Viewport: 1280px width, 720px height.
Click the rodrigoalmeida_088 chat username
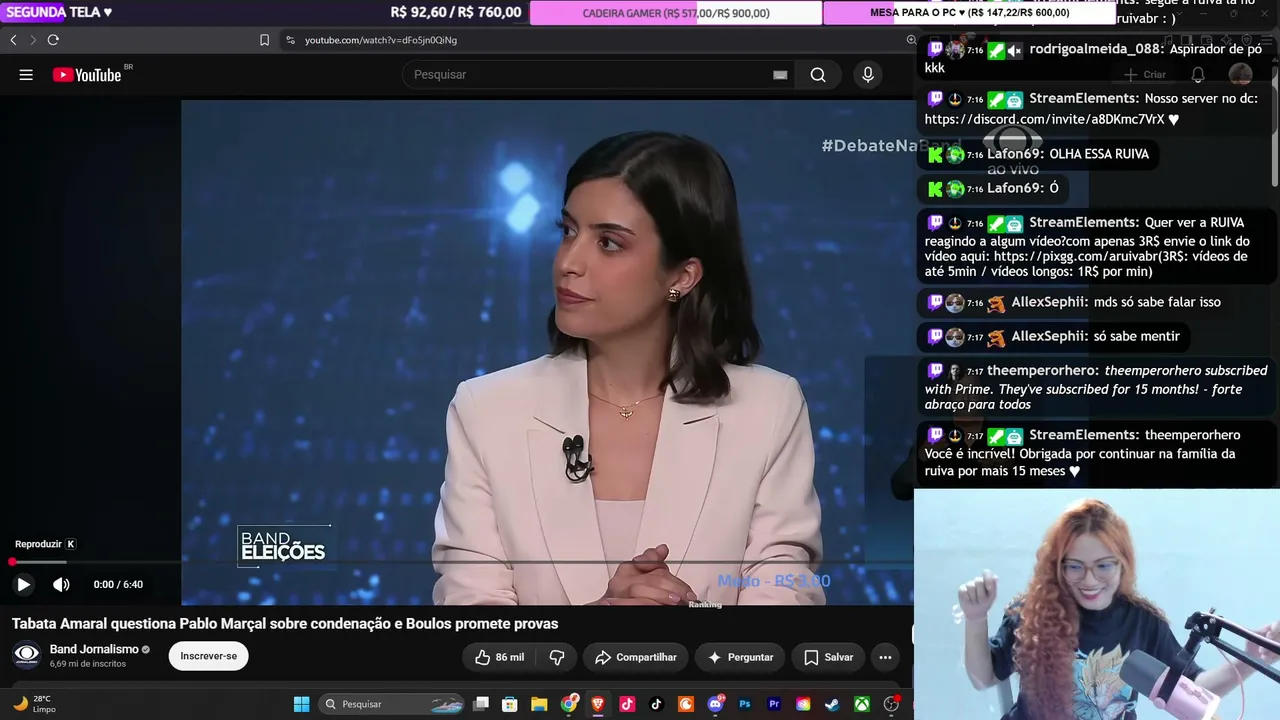[1096, 49]
